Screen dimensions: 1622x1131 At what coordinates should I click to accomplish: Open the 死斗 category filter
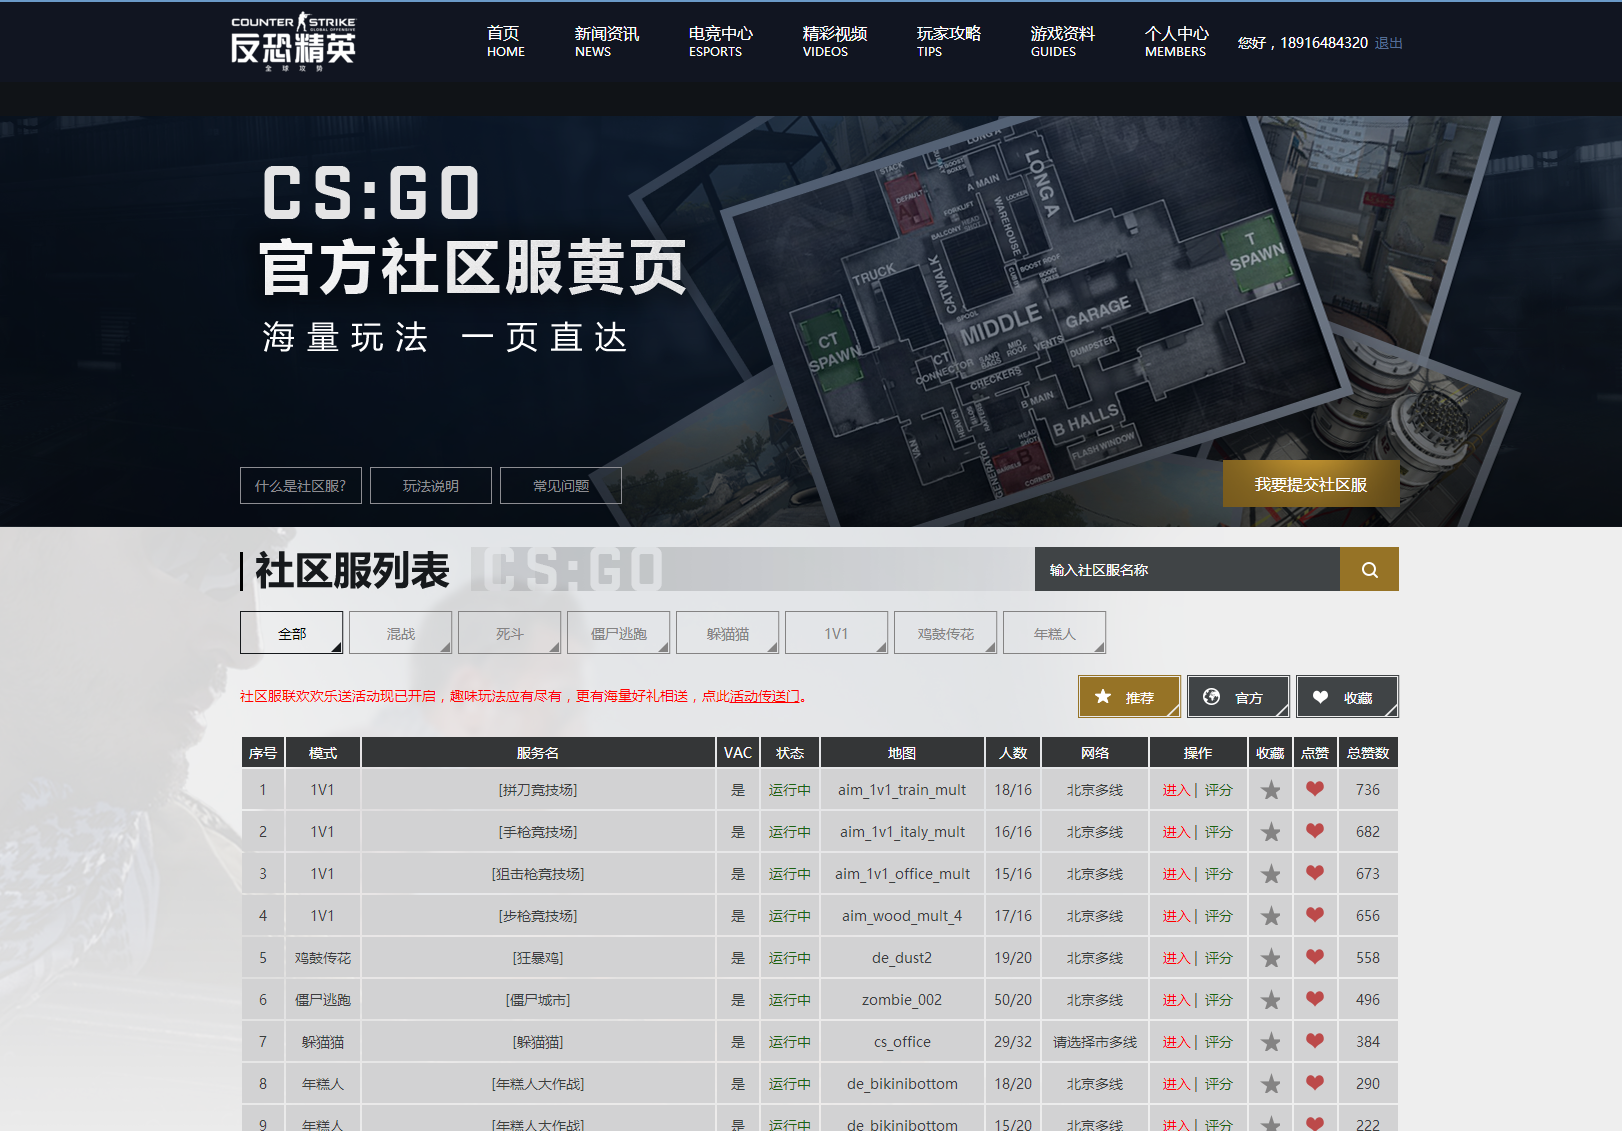pos(509,632)
